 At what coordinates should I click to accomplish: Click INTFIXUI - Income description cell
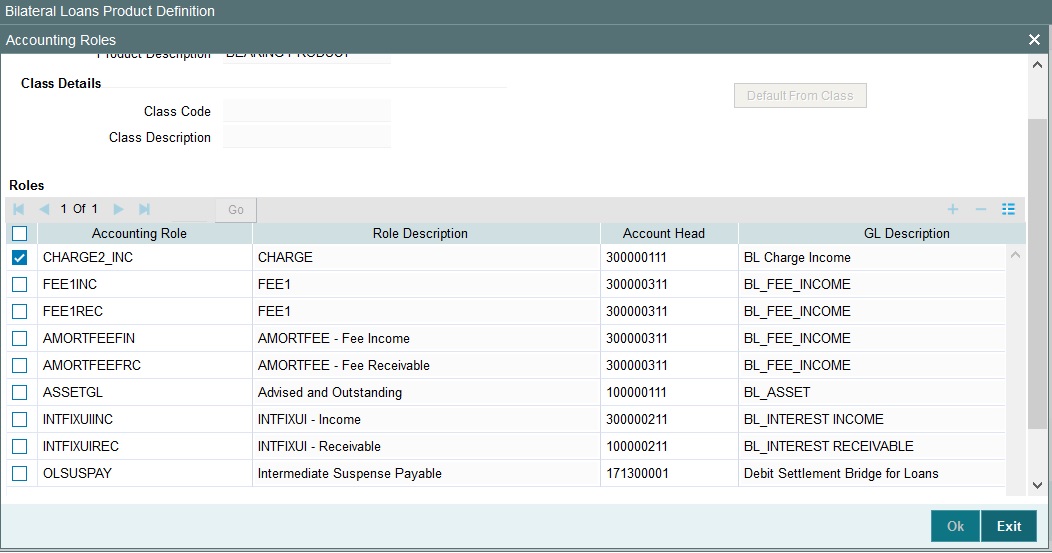pyautogui.click(x=426, y=419)
